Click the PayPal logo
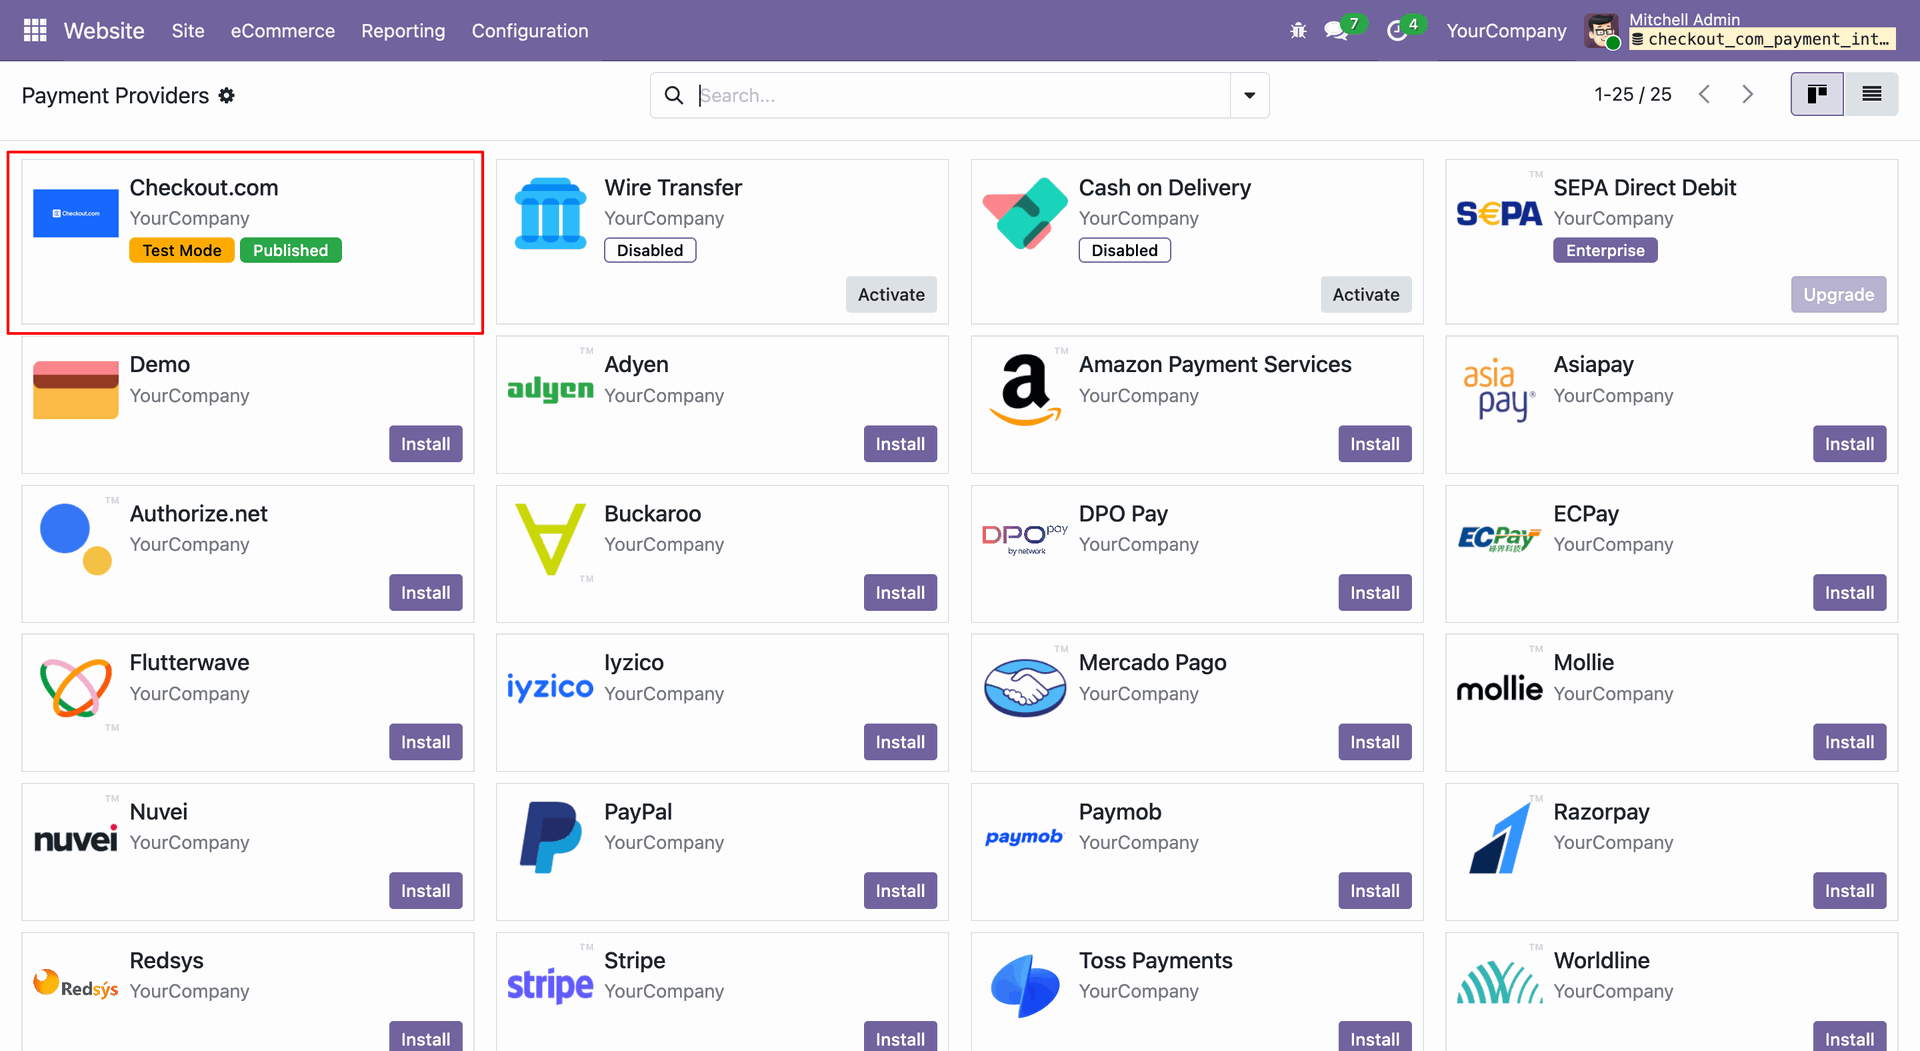The image size is (1920, 1051). coord(550,837)
